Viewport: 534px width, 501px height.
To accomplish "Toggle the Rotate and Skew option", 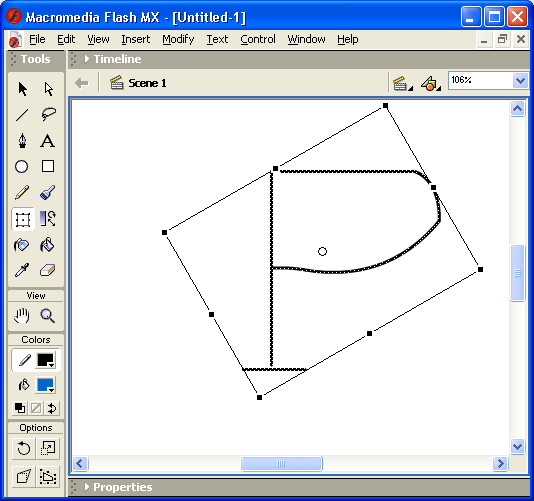I will [23, 448].
